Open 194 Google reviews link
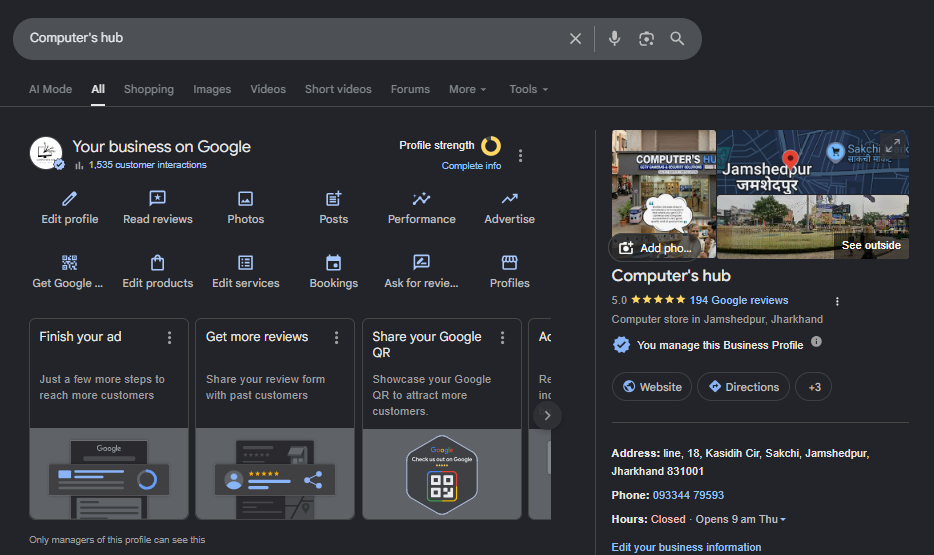This screenshot has height=555, width=934. (739, 300)
